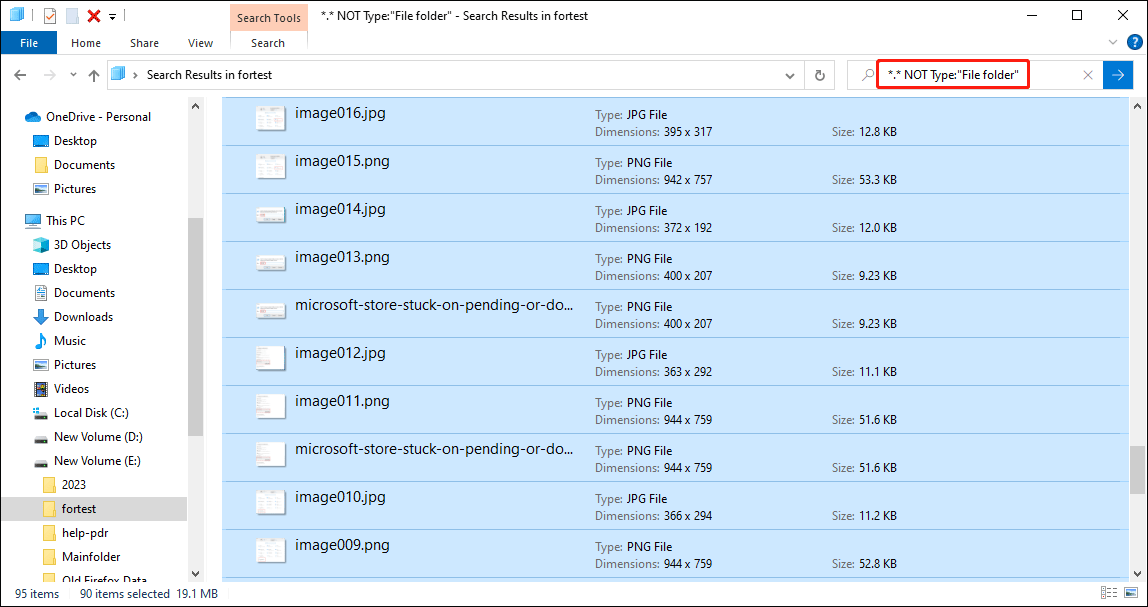Expand the address bar history dropdown
1148x607 pixels.
(789, 74)
